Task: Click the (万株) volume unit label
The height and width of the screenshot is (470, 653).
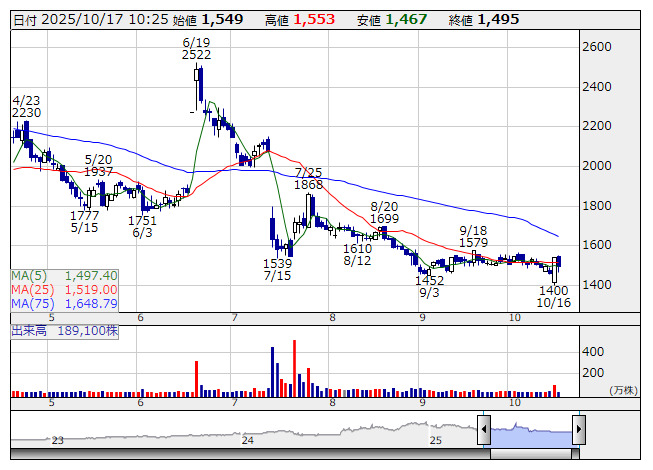Action: (x=623, y=390)
